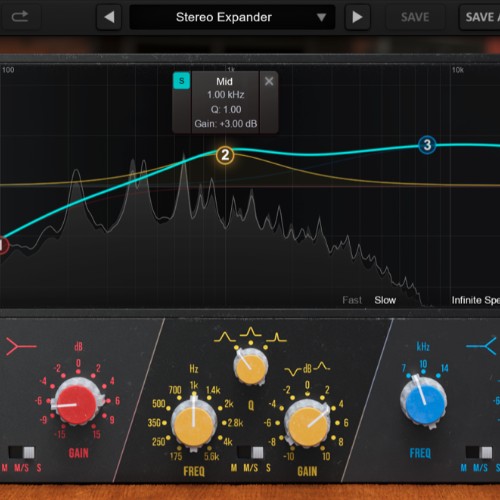Screen dimensions: 500x500
Task: Click the Q: 1.00 value
Action: click(226, 109)
